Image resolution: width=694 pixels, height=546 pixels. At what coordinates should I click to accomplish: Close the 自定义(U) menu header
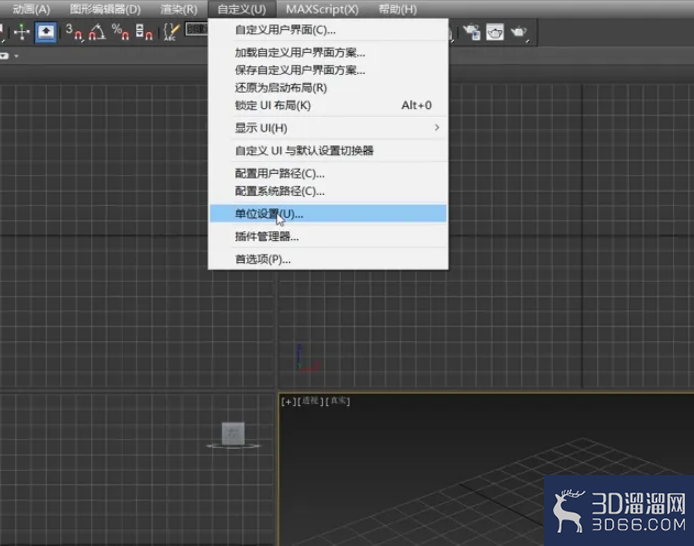242,9
